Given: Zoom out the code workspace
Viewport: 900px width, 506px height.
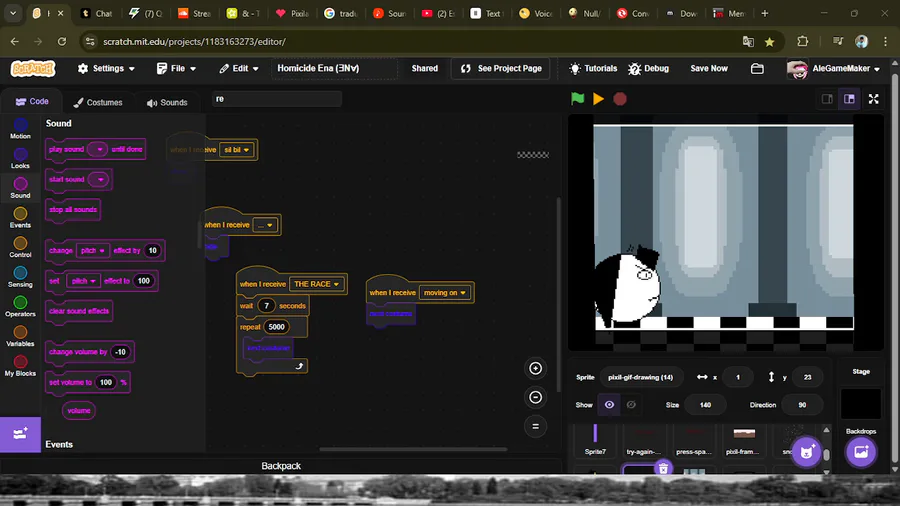Looking at the screenshot, I should (x=536, y=397).
